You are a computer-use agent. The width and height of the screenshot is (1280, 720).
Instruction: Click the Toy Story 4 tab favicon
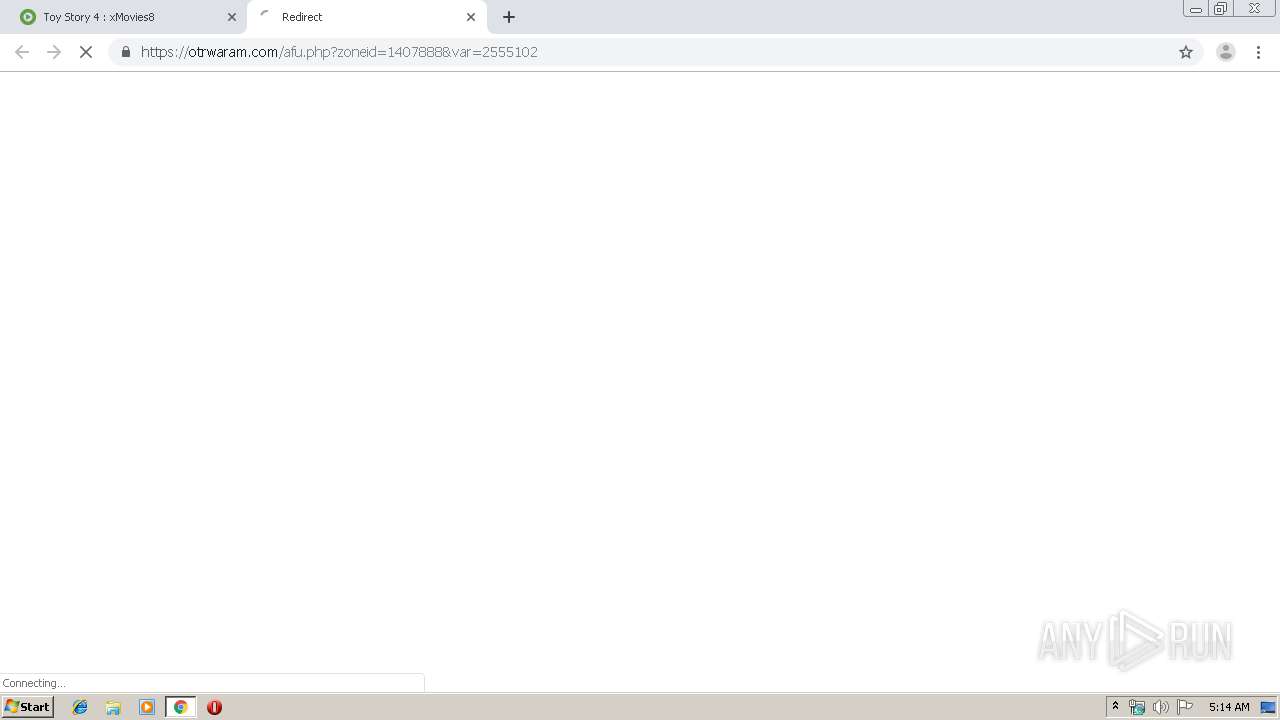coord(28,17)
